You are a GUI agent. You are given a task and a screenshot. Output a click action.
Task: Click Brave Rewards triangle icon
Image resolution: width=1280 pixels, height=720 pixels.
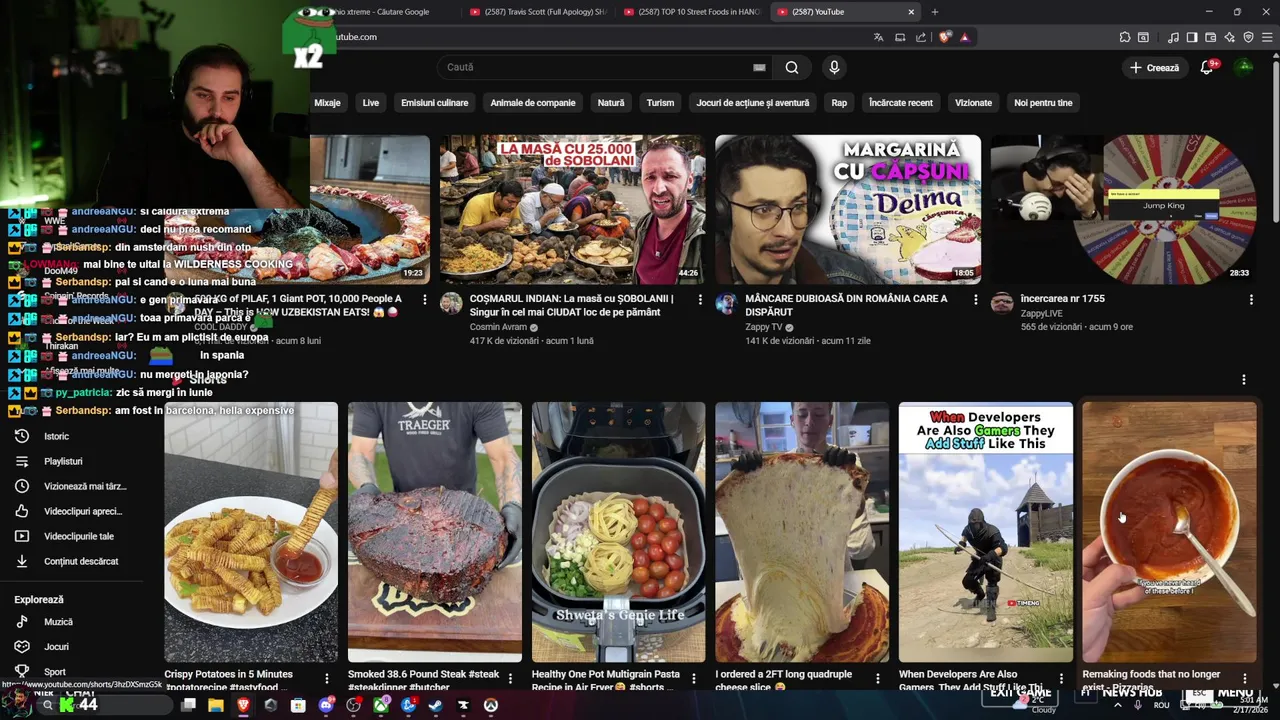click(x=965, y=37)
